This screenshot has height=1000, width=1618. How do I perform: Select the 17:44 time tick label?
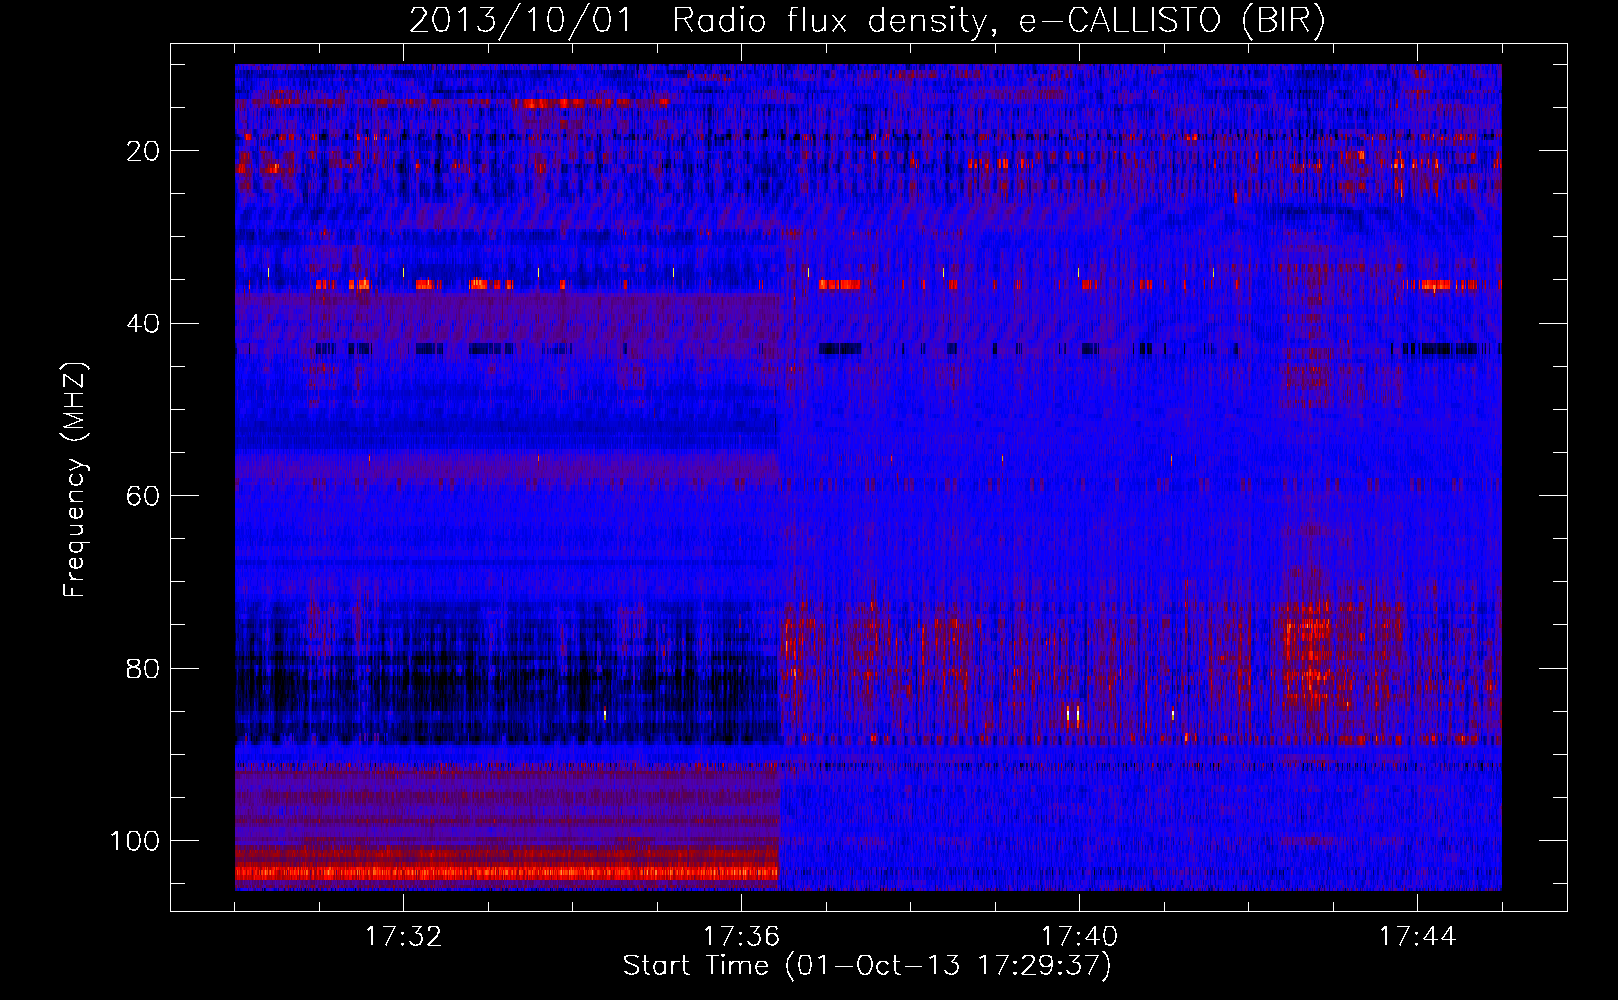pyautogui.click(x=1417, y=937)
